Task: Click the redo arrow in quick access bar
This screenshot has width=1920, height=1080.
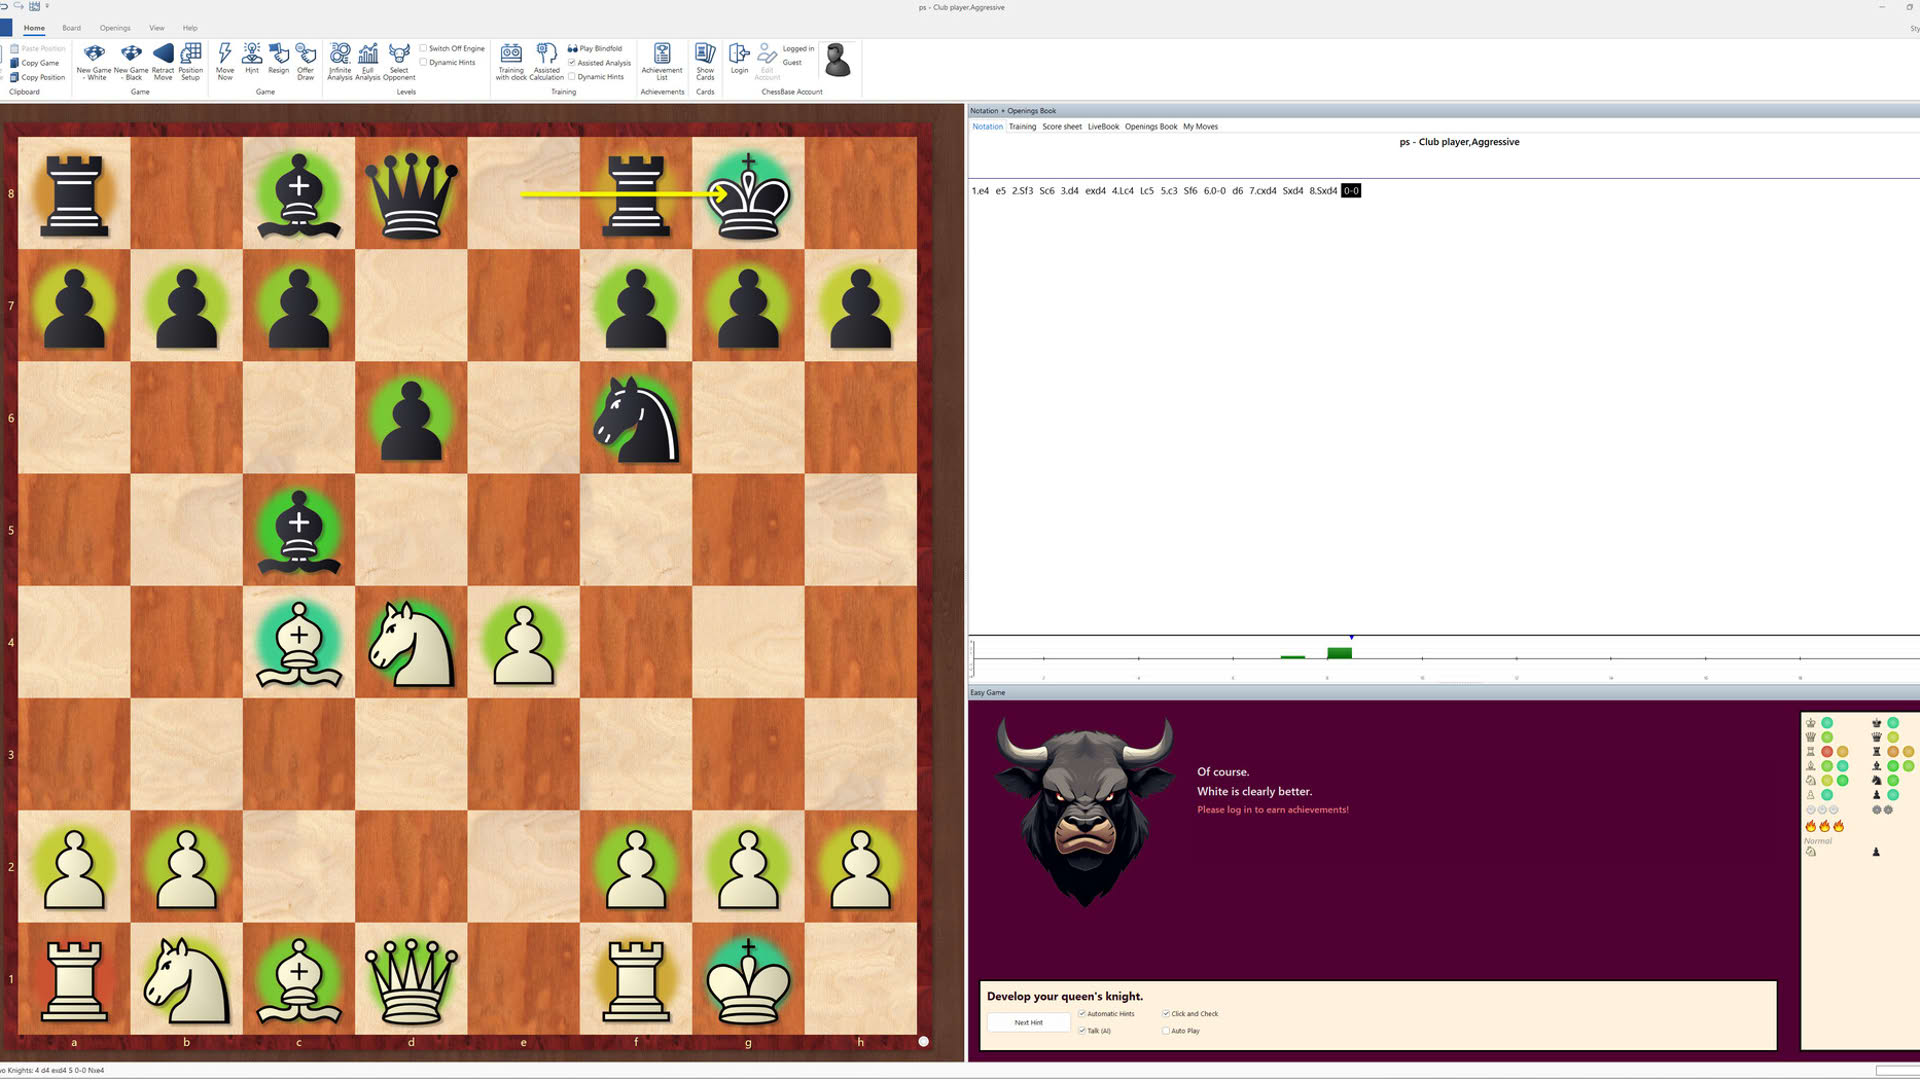Action: tap(18, 6)
